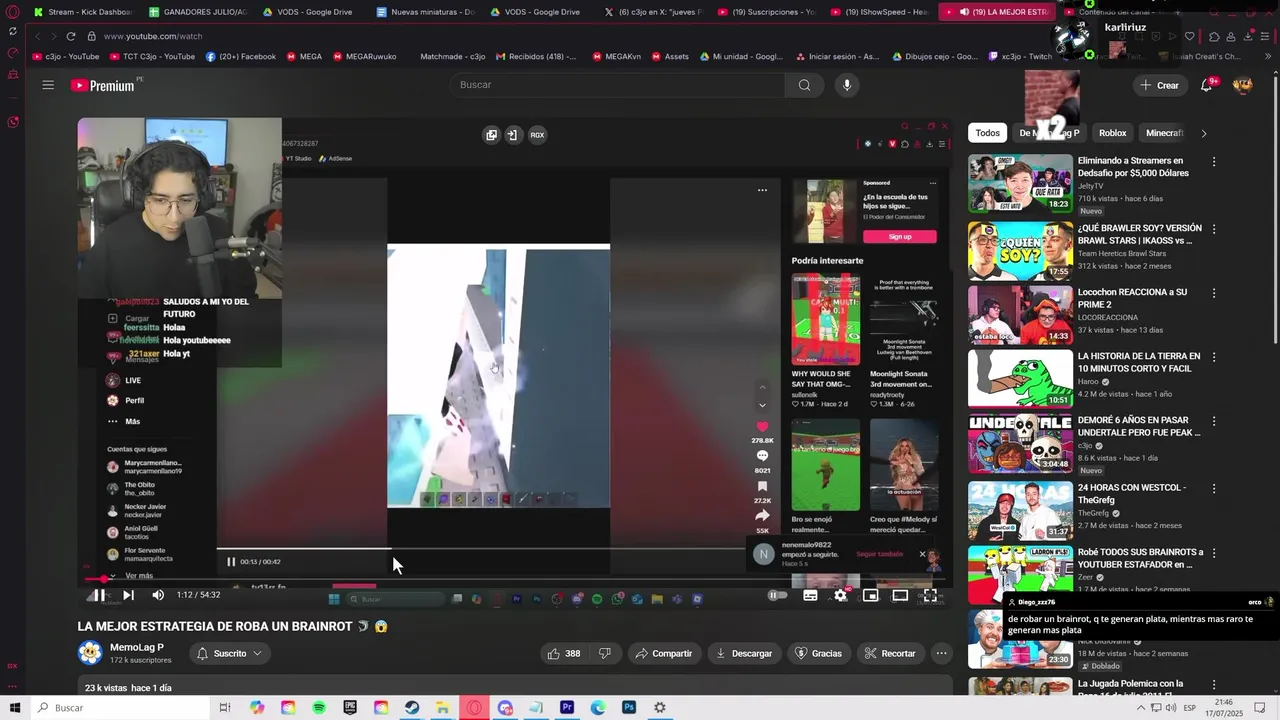
Task: Click the Crear button
Action: coord(1160,85)
